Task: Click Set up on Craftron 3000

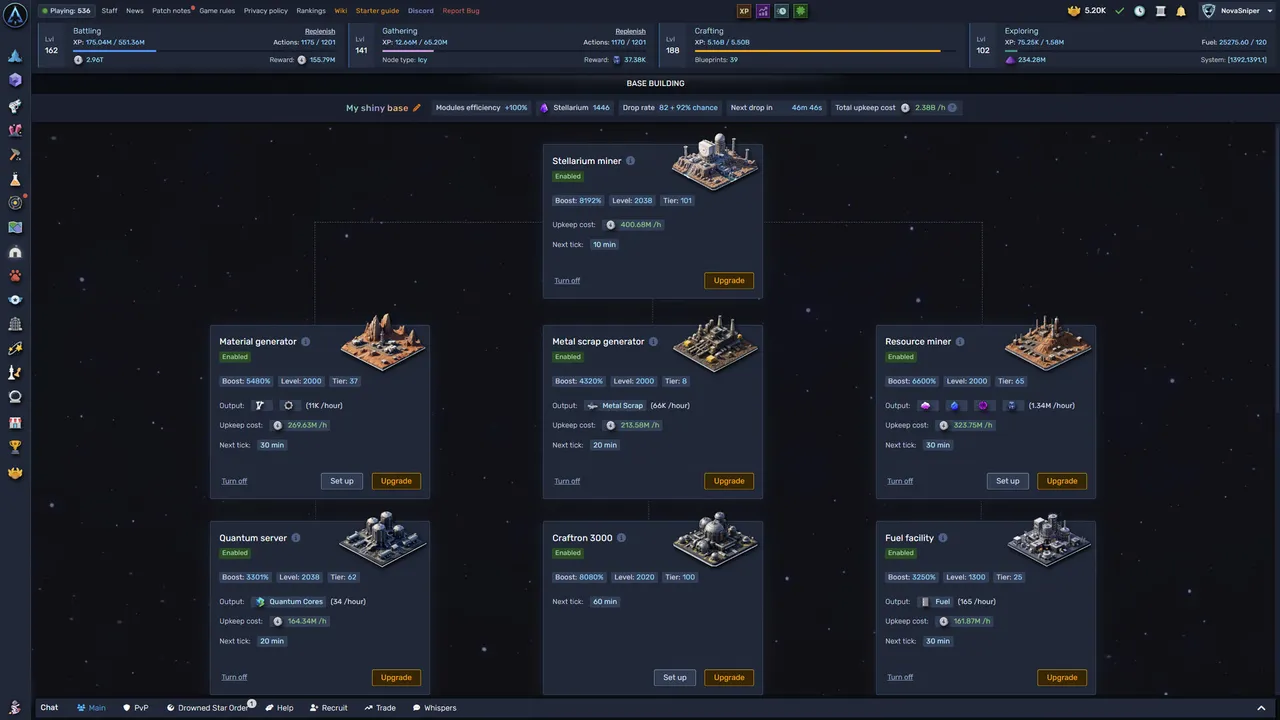Action: click(x=675, y=677)
